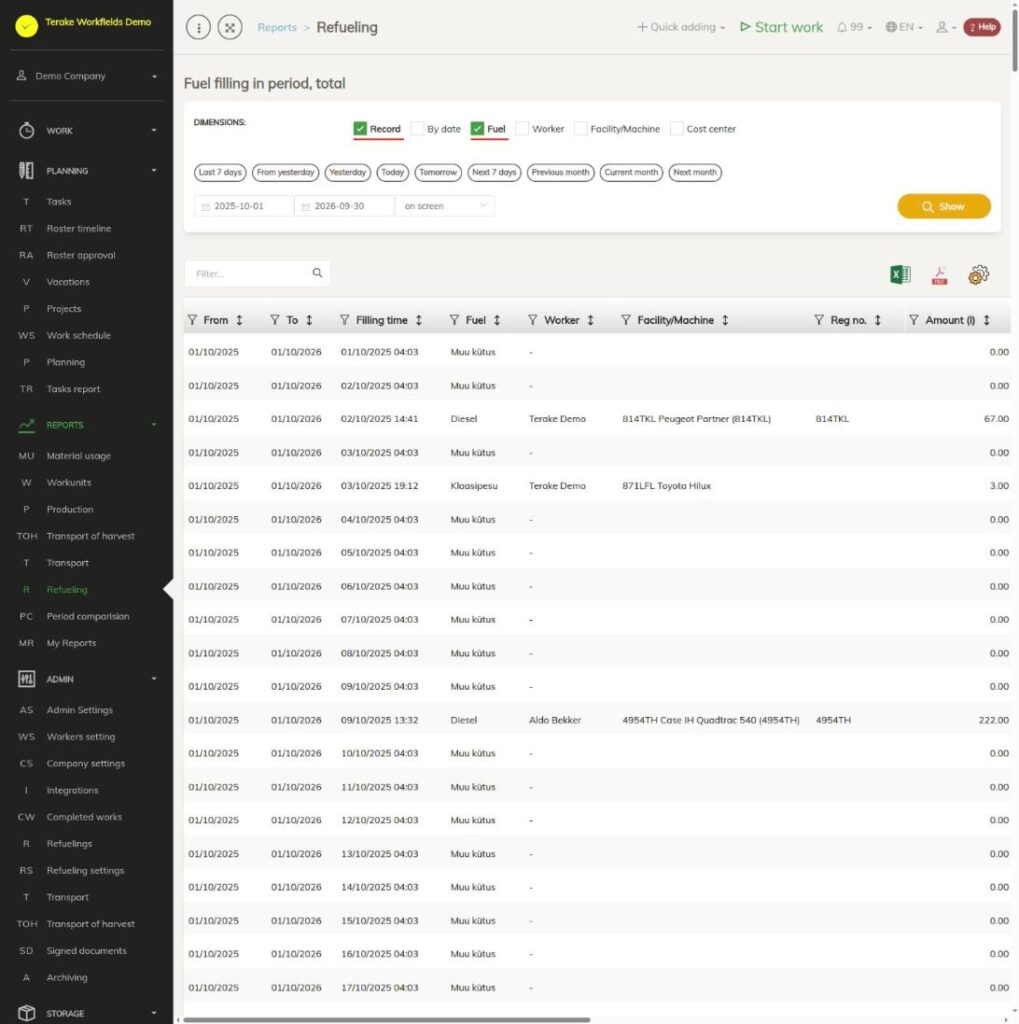The image size is (1019, 1024).
Task: Go to Material usage report
Action: 78,456
